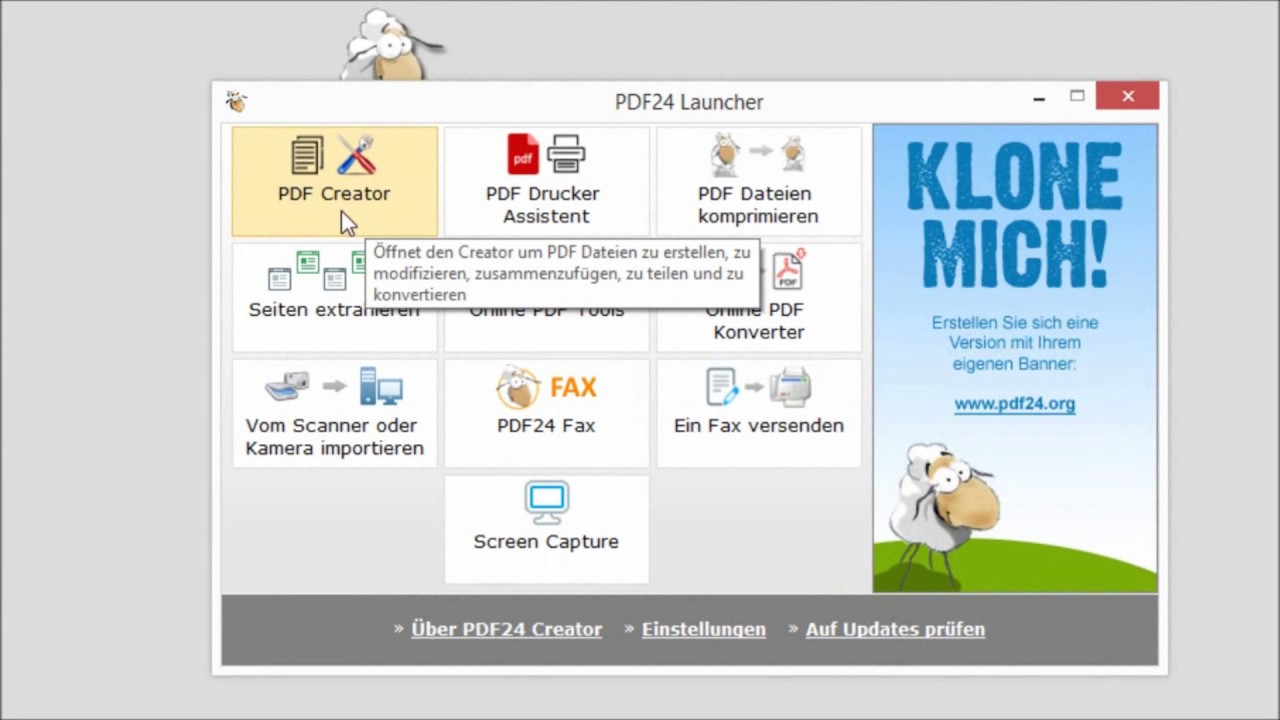The width and height of the screenshot is (1280, 720).
Task: Open Ein Fax versenden tile
Action: tap(758, 413)
